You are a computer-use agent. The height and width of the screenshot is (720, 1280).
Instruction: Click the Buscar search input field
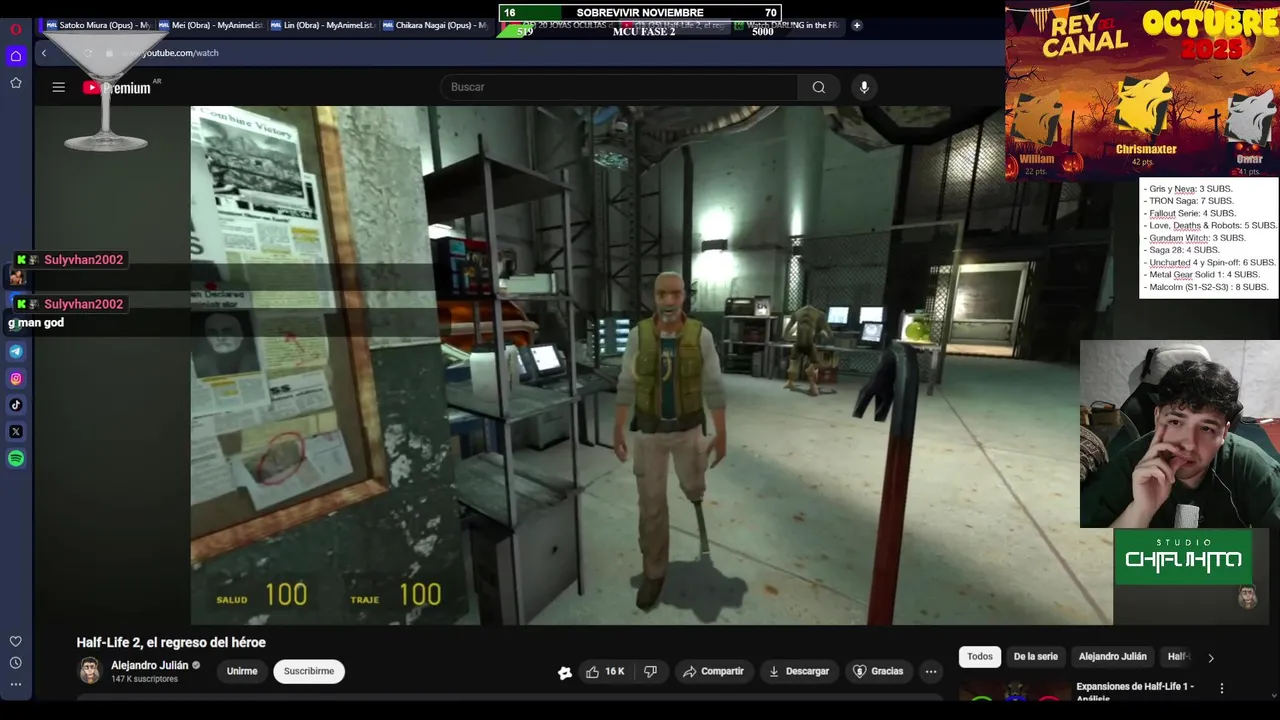click(x=619, y=87)
